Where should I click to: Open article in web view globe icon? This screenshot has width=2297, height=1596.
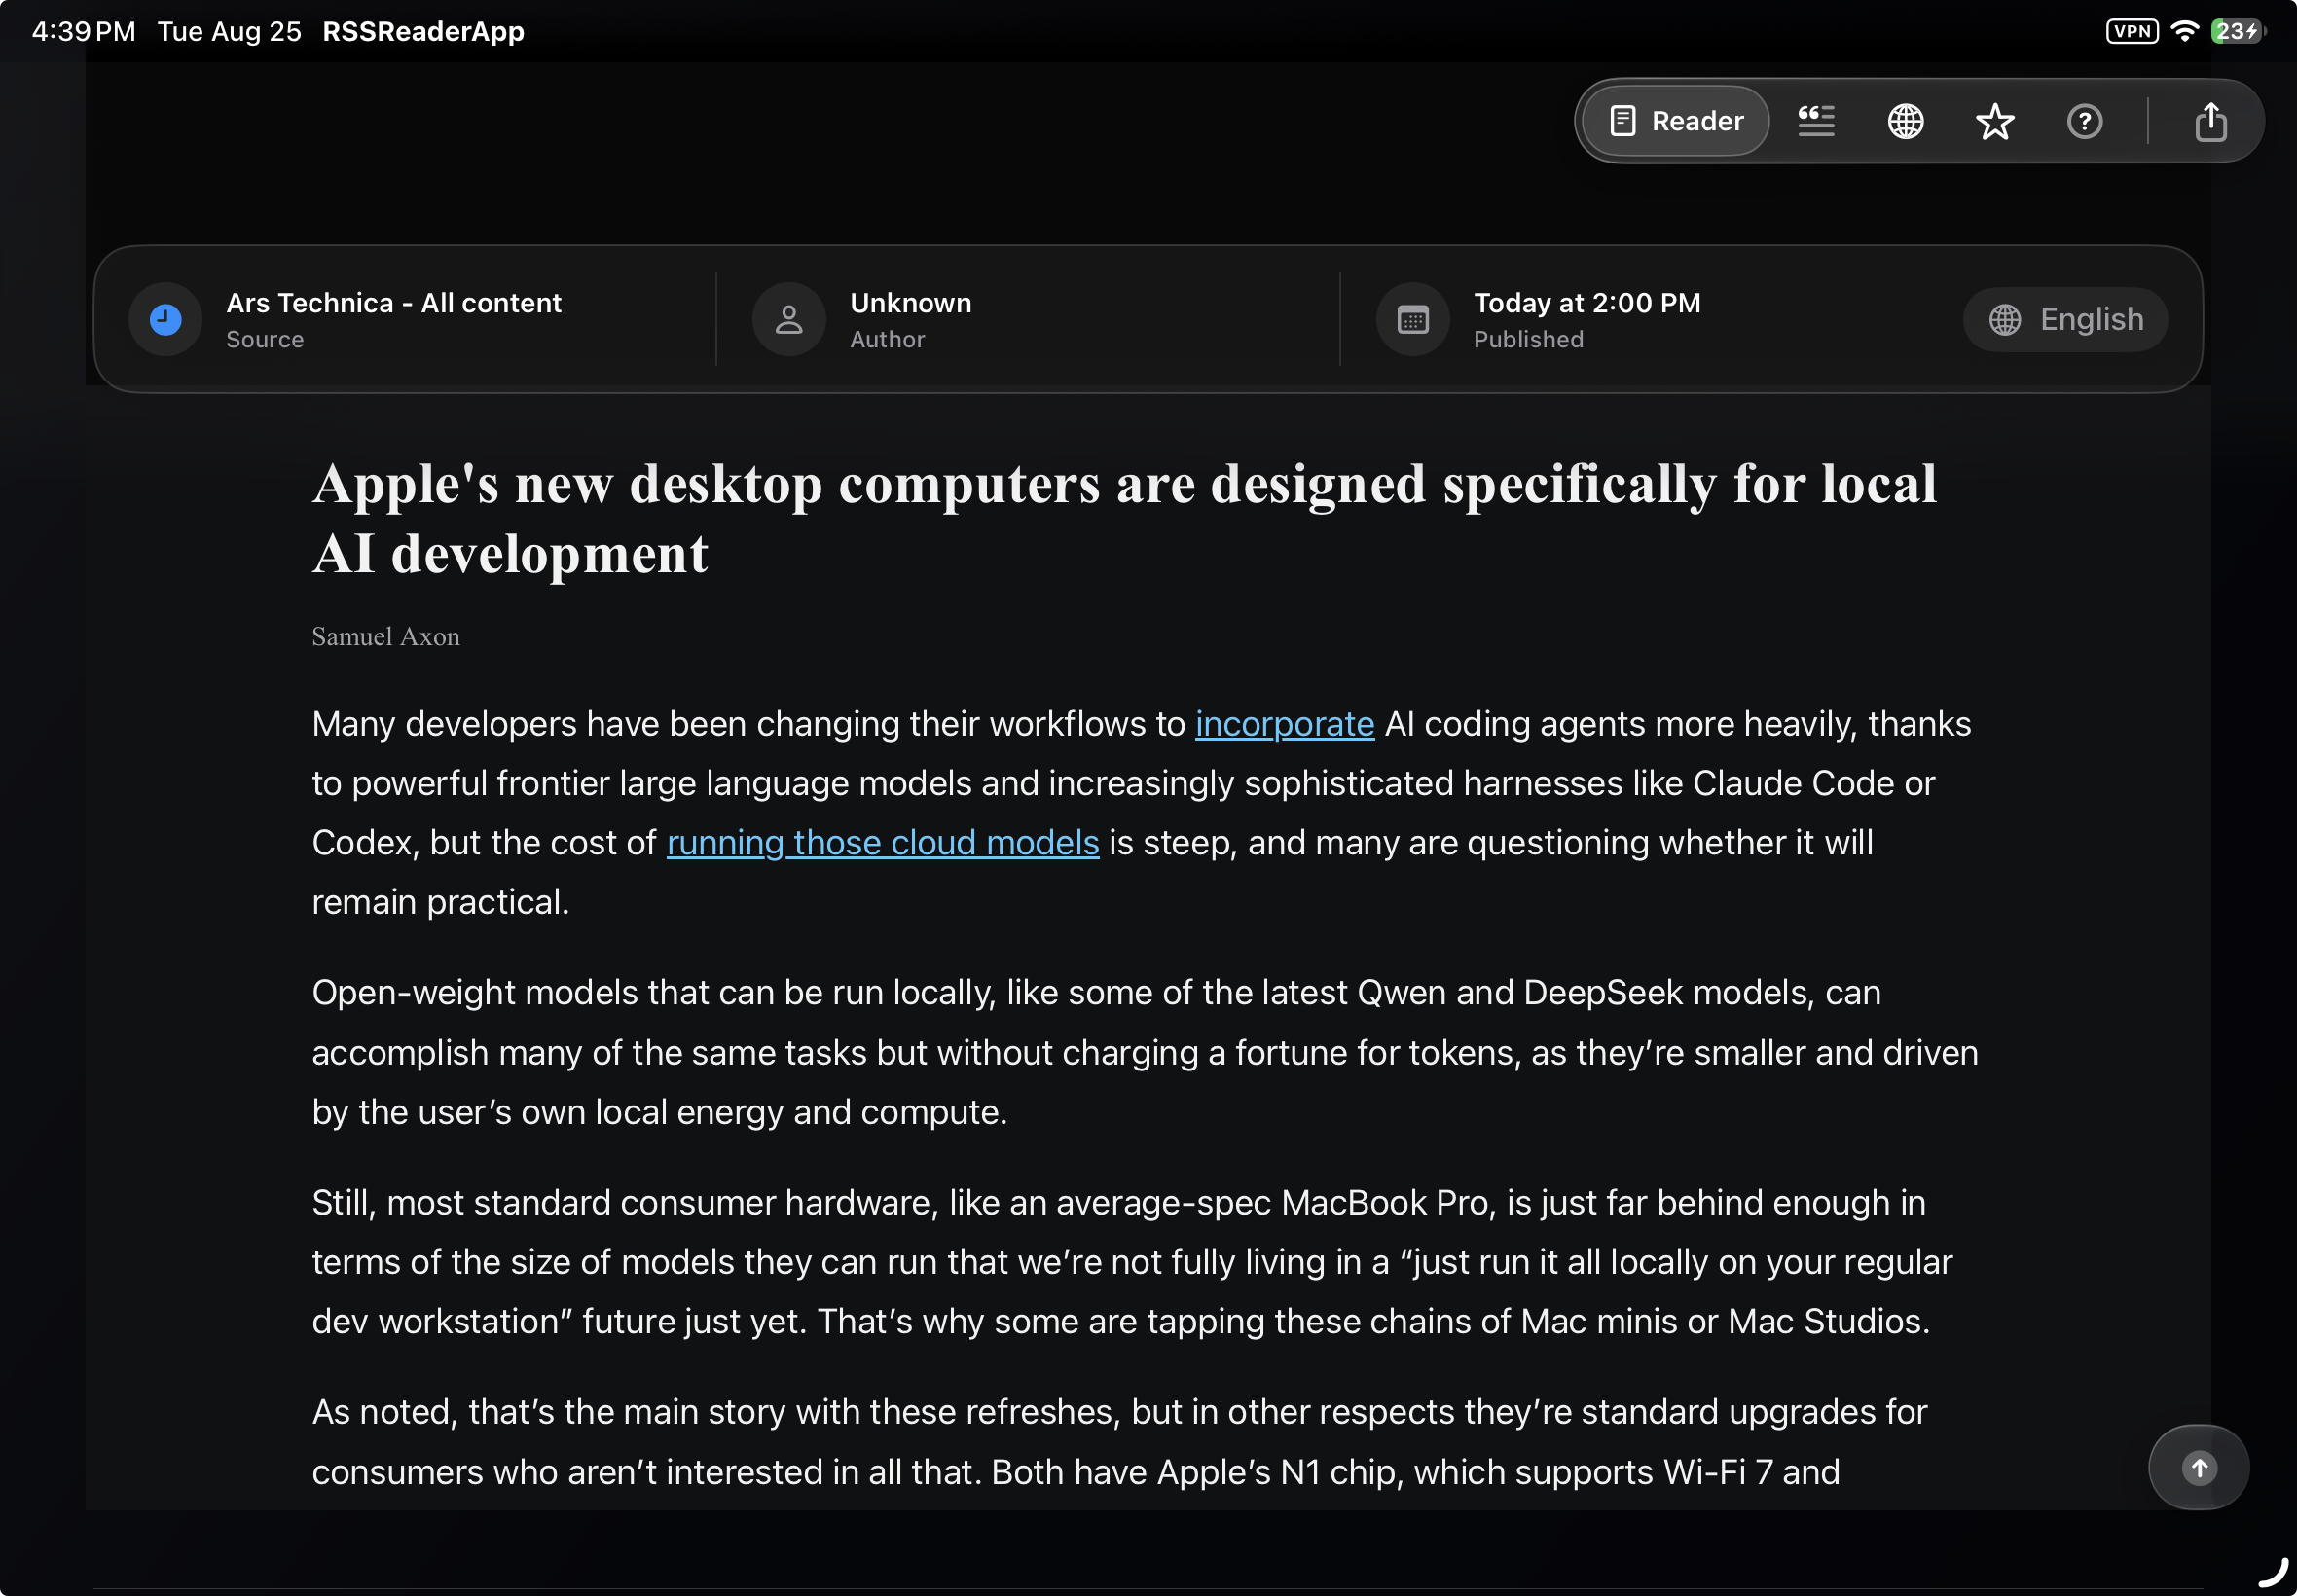click(1905, 121)
